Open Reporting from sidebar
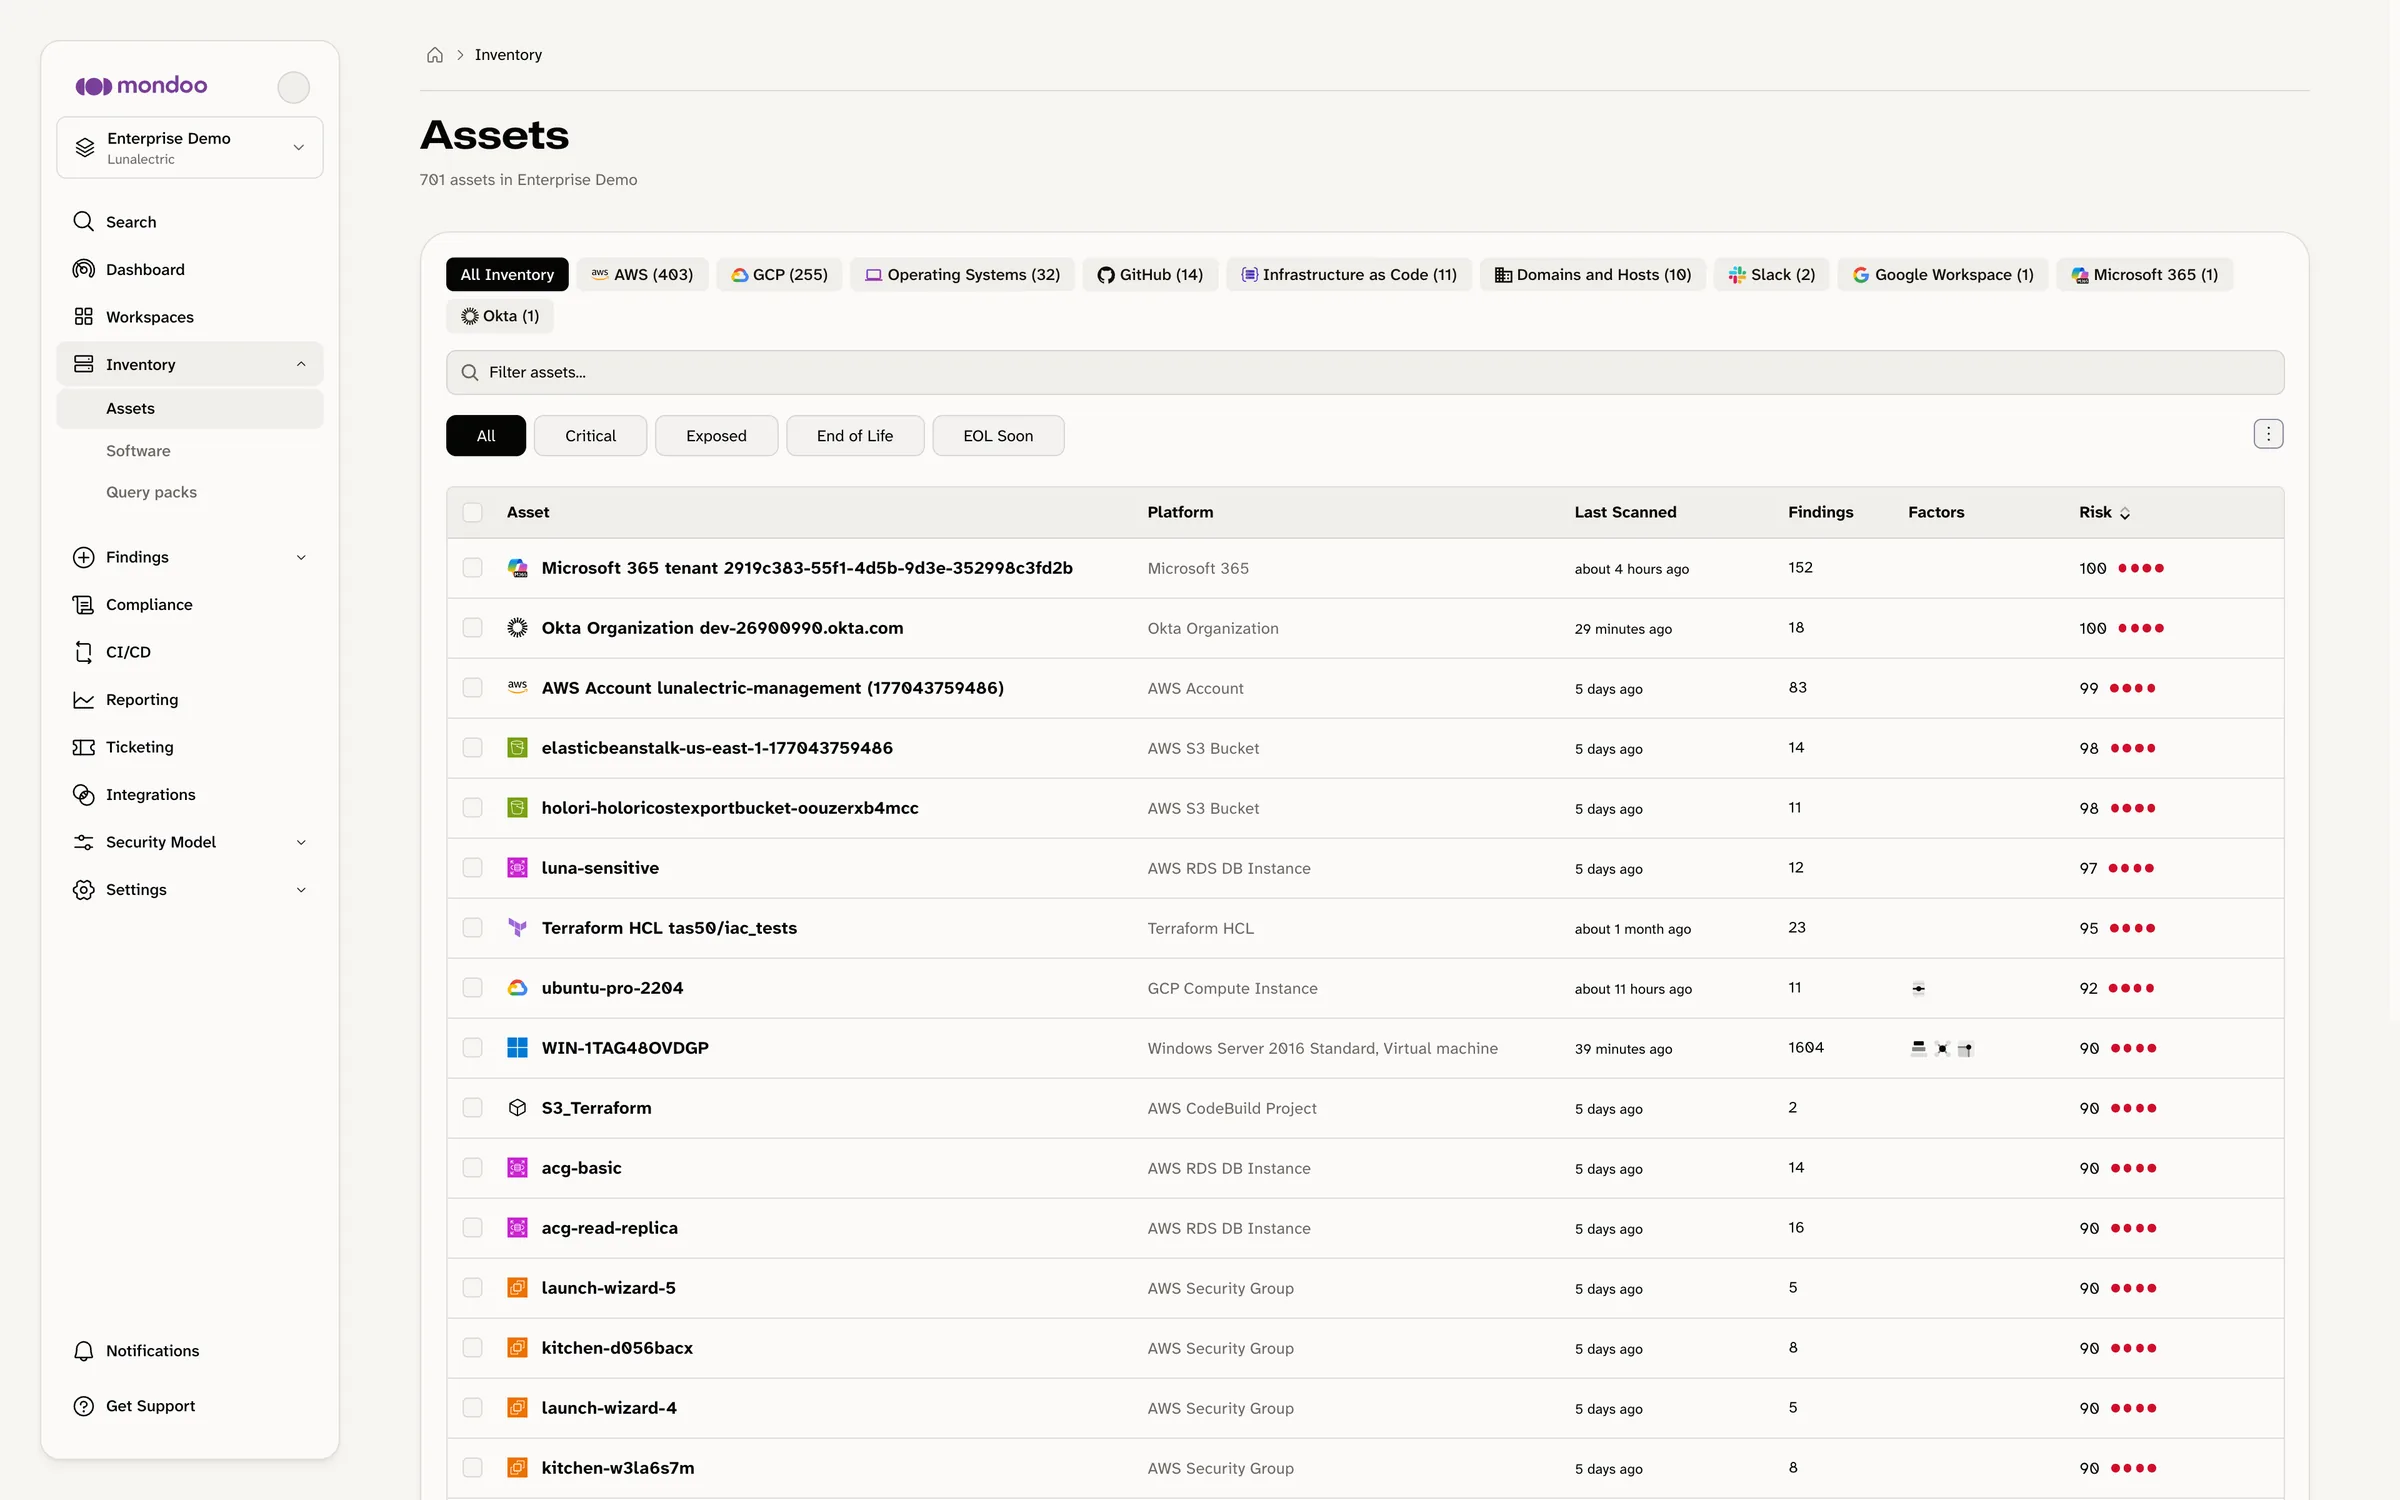Viewport: 2400px width, 1500px height. point(190,699)
